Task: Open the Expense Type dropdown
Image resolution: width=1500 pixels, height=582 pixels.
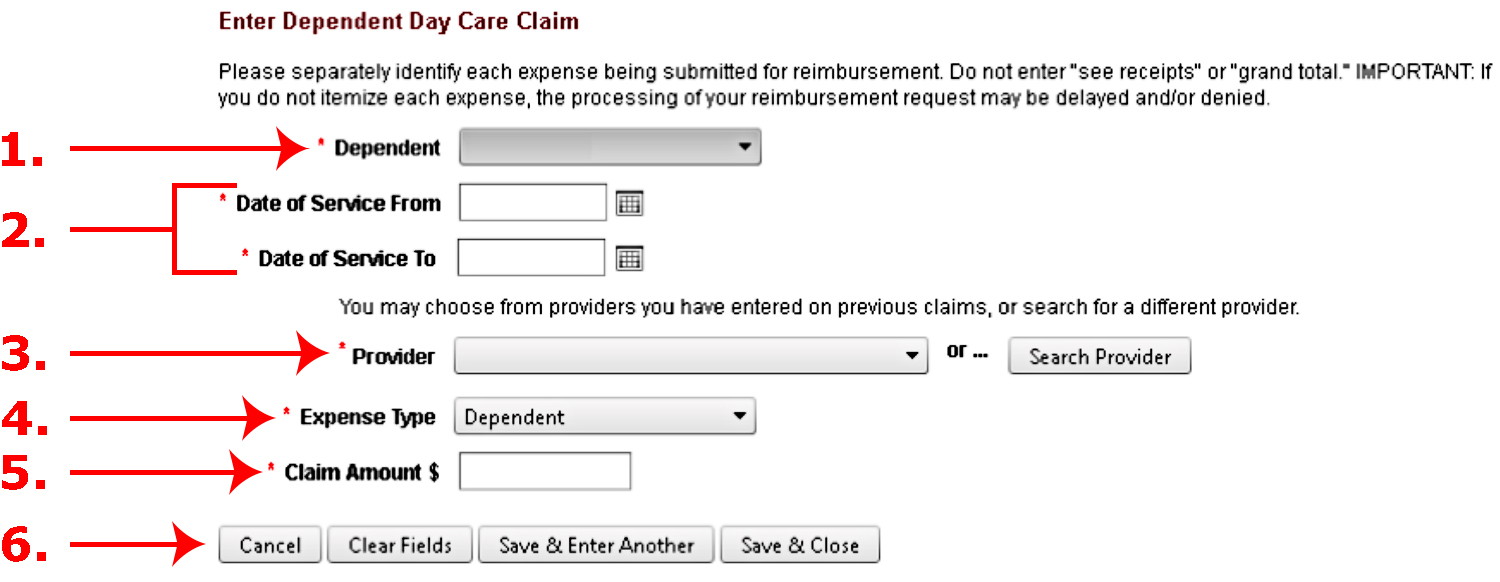Action: tap(605, 417)
